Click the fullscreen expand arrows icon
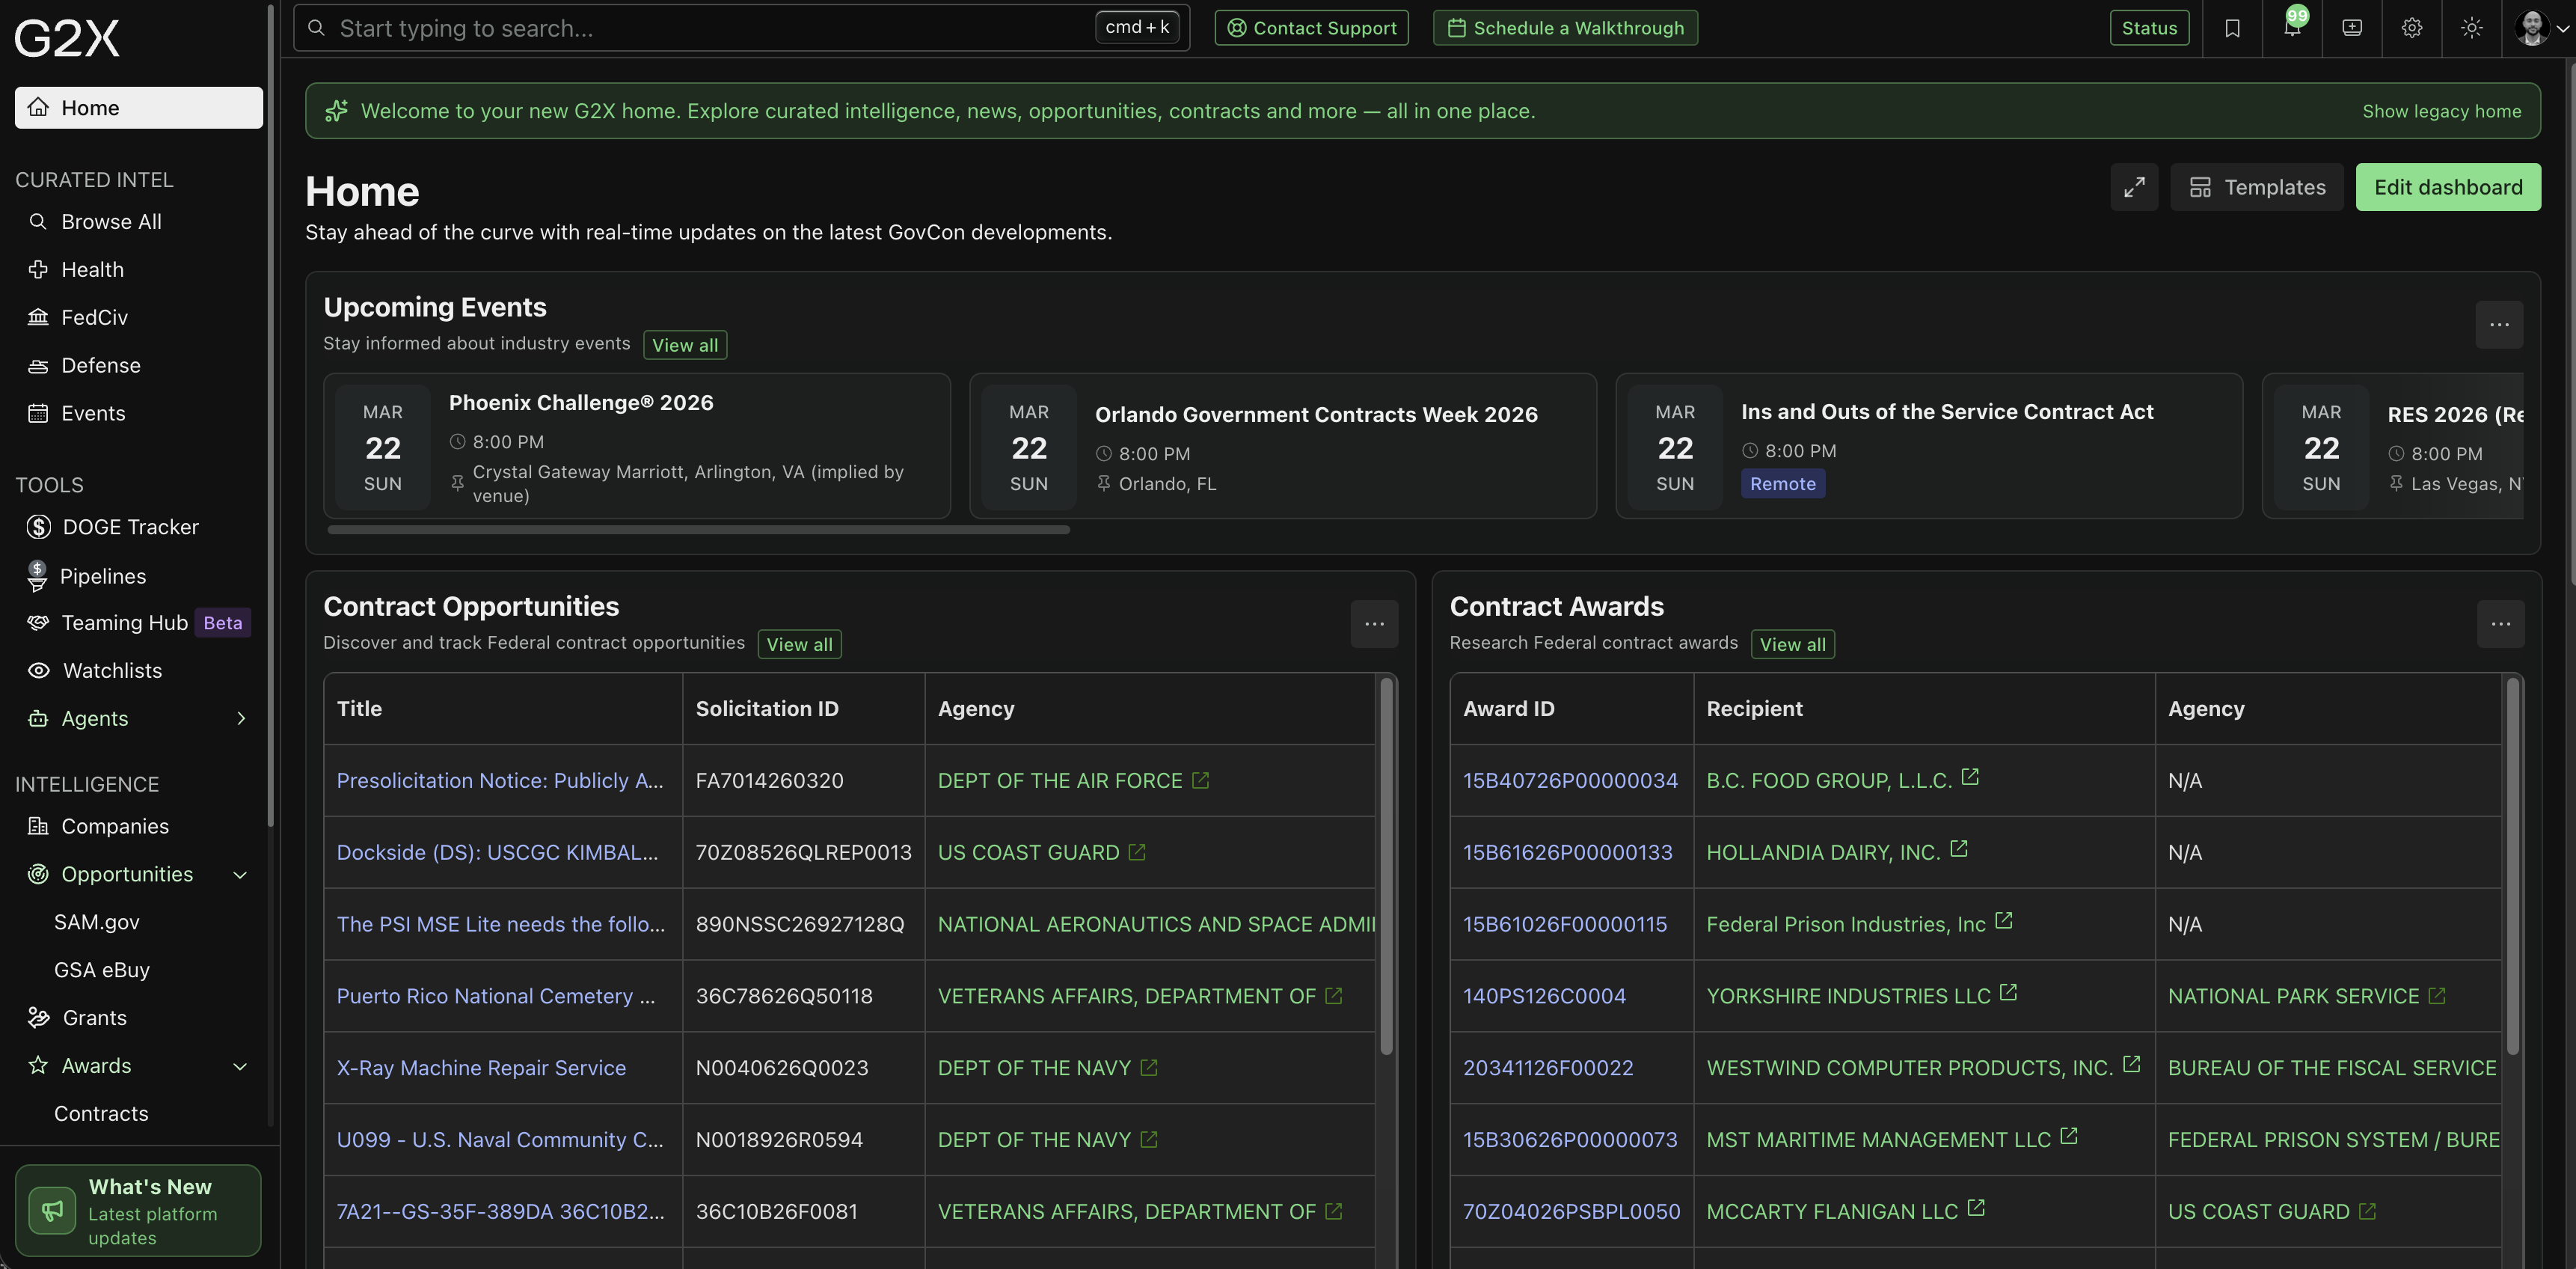Screen dimensions: 2576x1269 [2134, 187]
